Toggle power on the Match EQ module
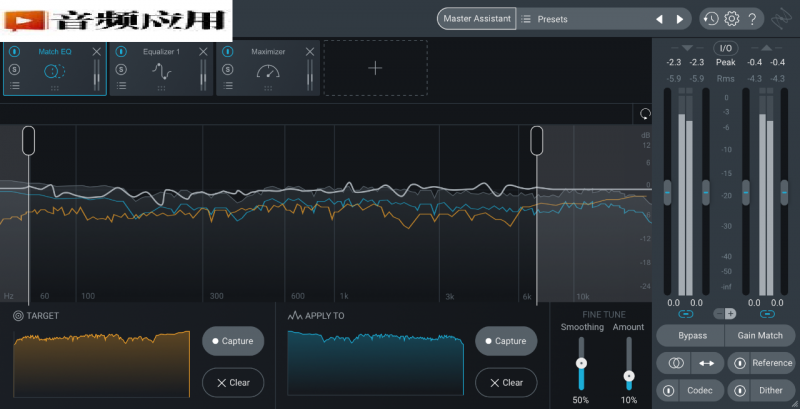 pyautogui.click(x=15, y=52)
